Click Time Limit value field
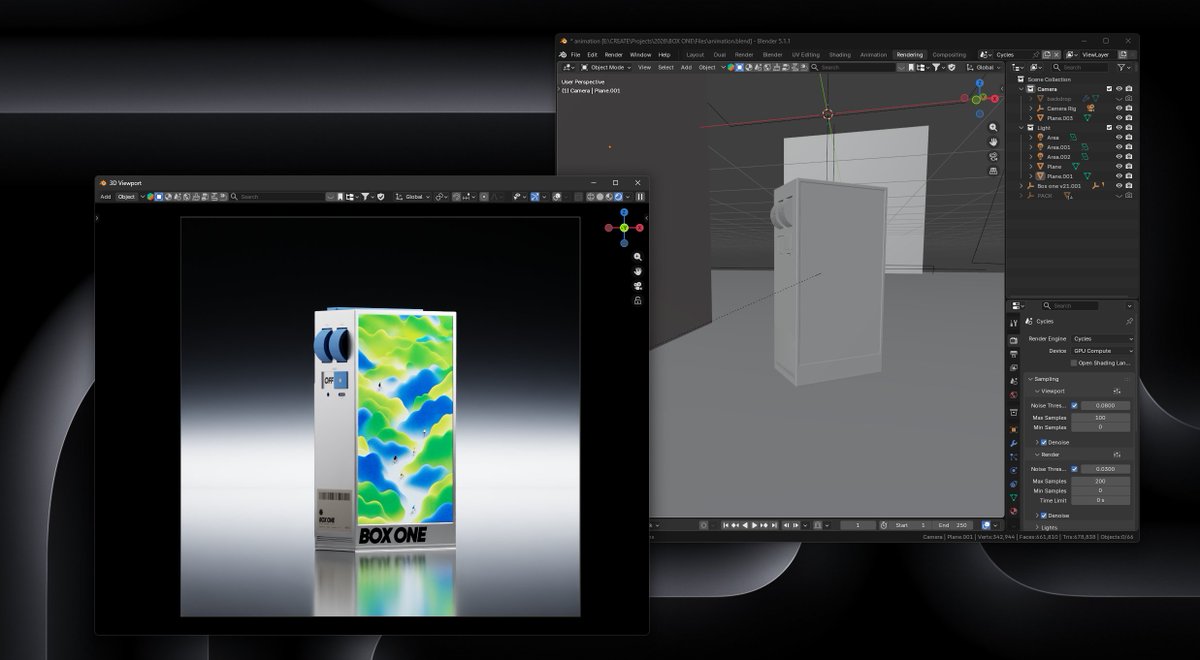 (1100, 500)
